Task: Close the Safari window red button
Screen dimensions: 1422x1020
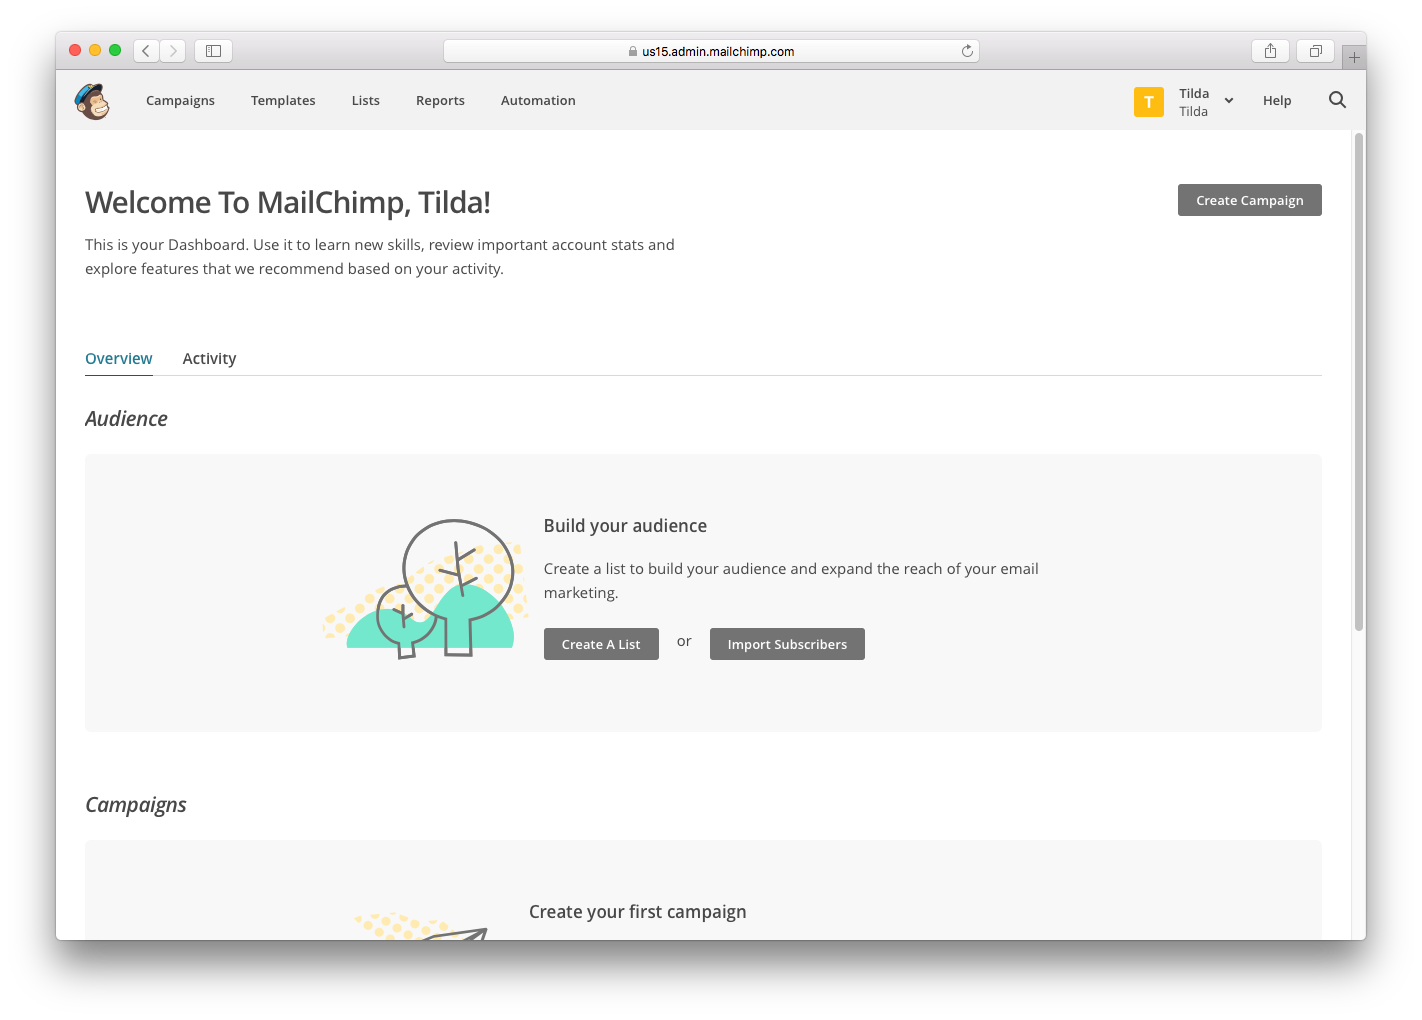Action: (x=75, y=50)
